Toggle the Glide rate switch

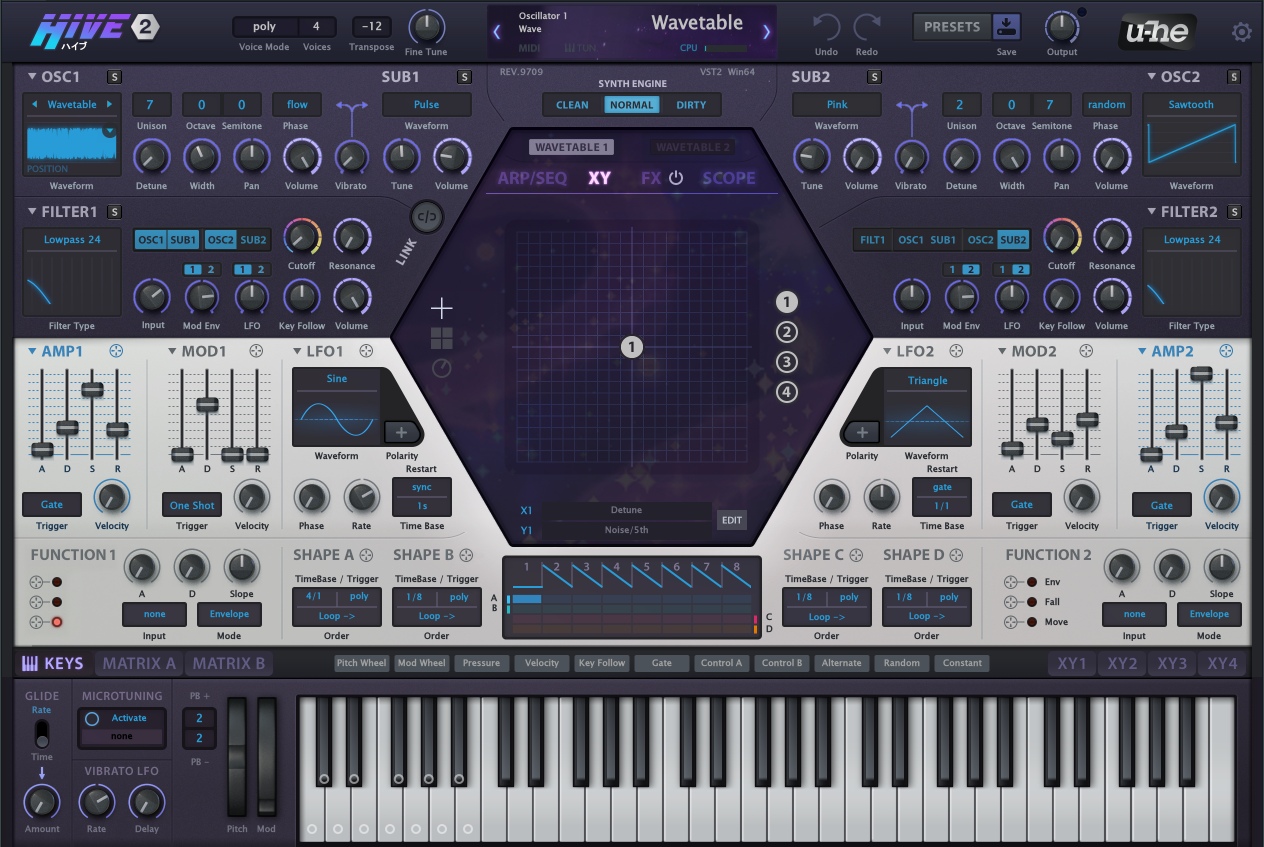coord(41,735)
